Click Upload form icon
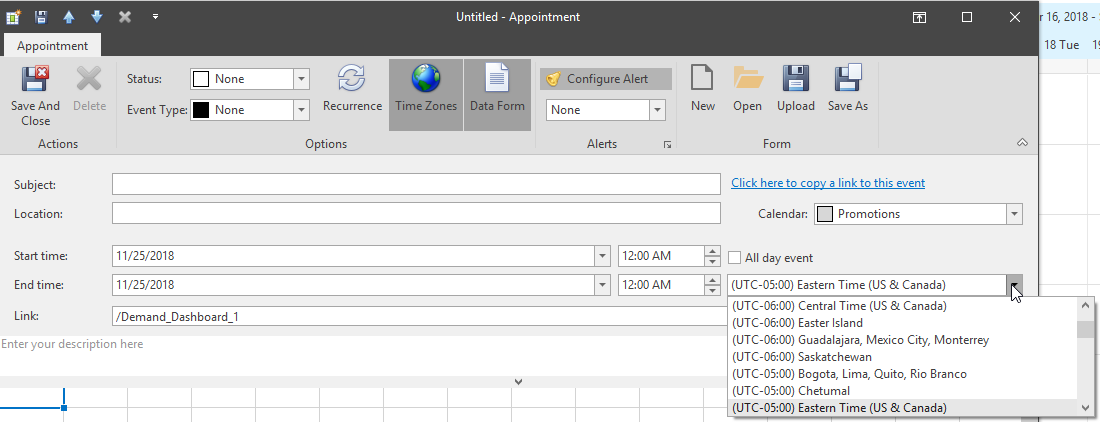The width and height of the screenshot is (1100, 422). 796,78
